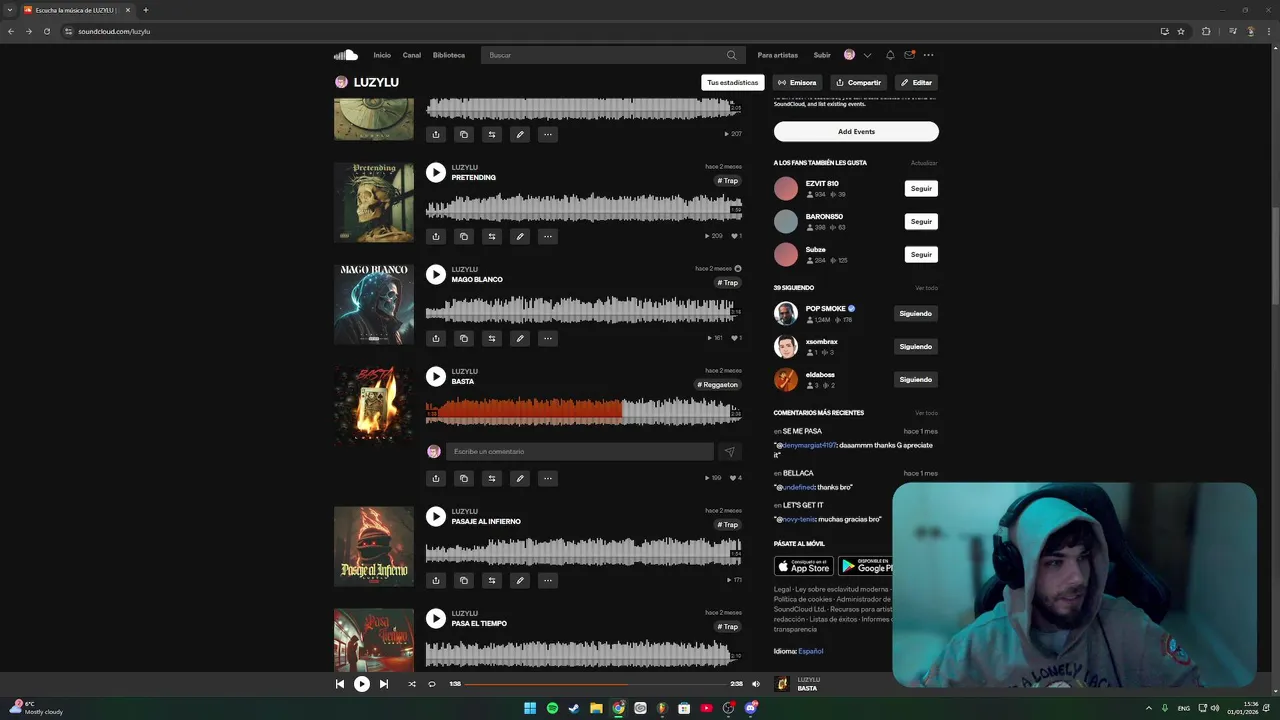Click the Compartir button

point(859,82)
